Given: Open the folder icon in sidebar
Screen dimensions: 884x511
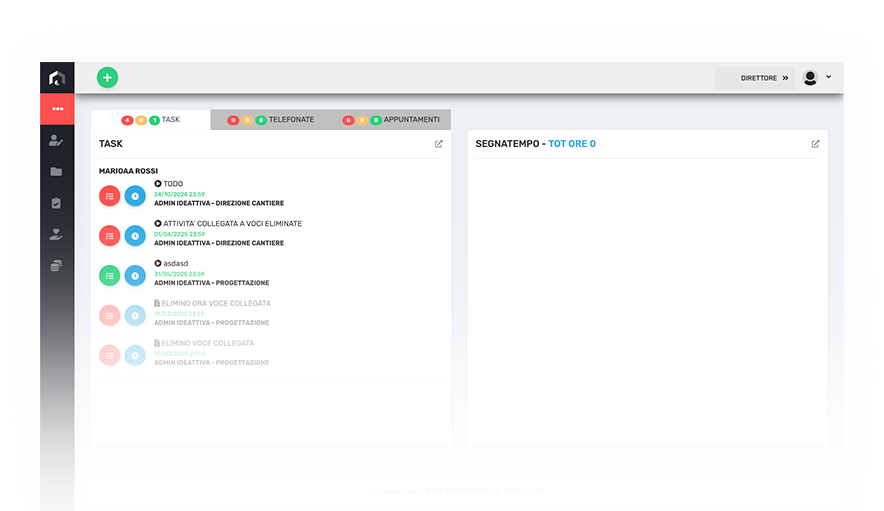Looking at the screenshot, I should (x=56, y=171).
